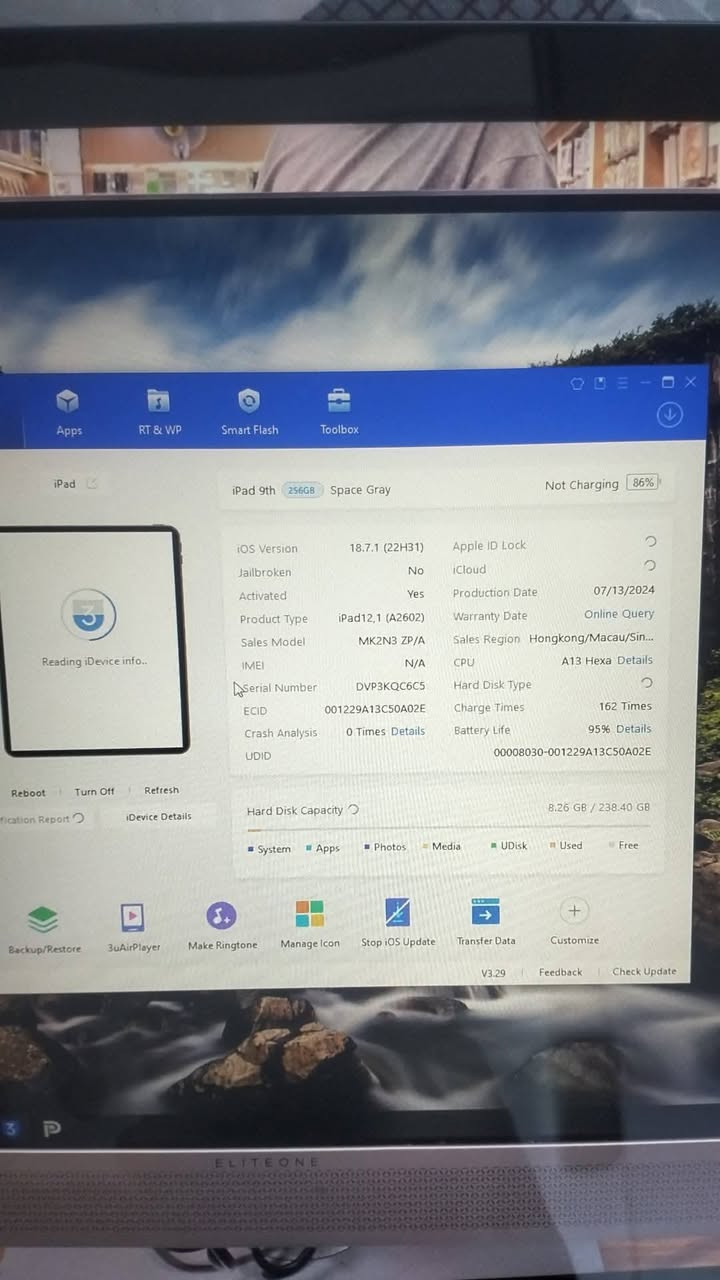Image resolution: width=720 pixels, height=1280 pixels.
Task: View Battery Life Details link
Action: (633, 729)
